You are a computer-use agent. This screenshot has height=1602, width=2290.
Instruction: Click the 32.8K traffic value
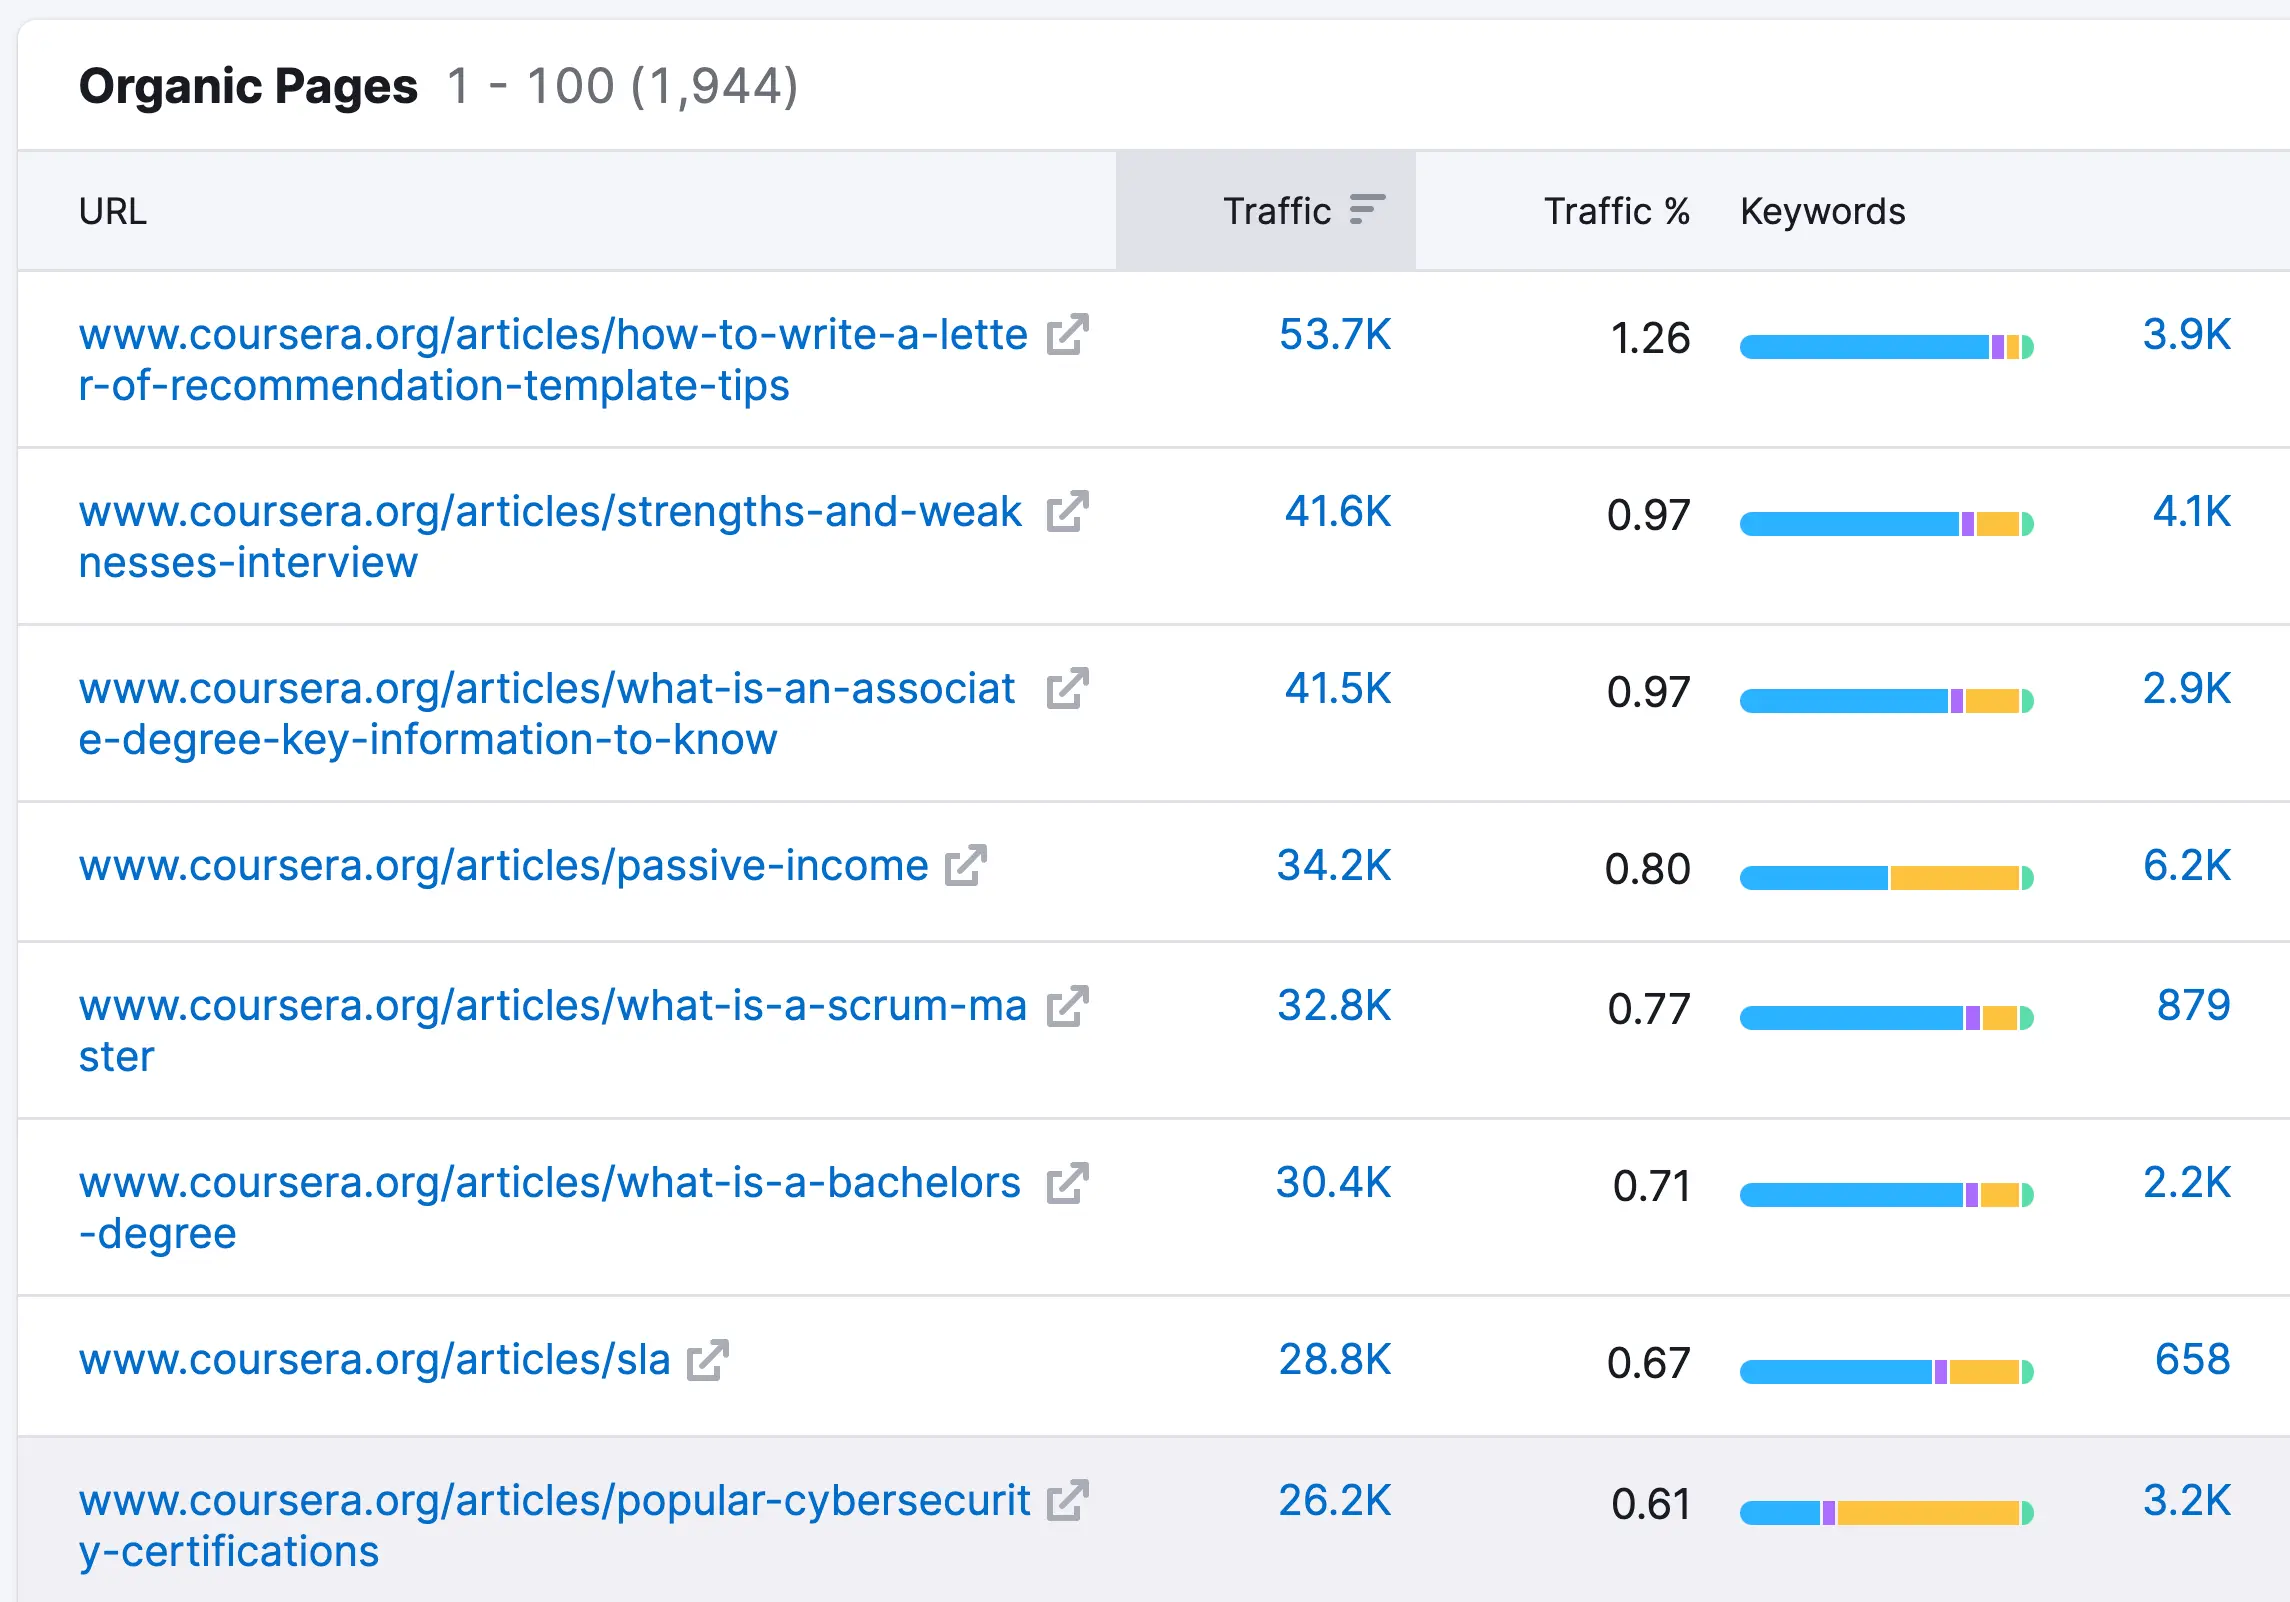[1334, 1006]
